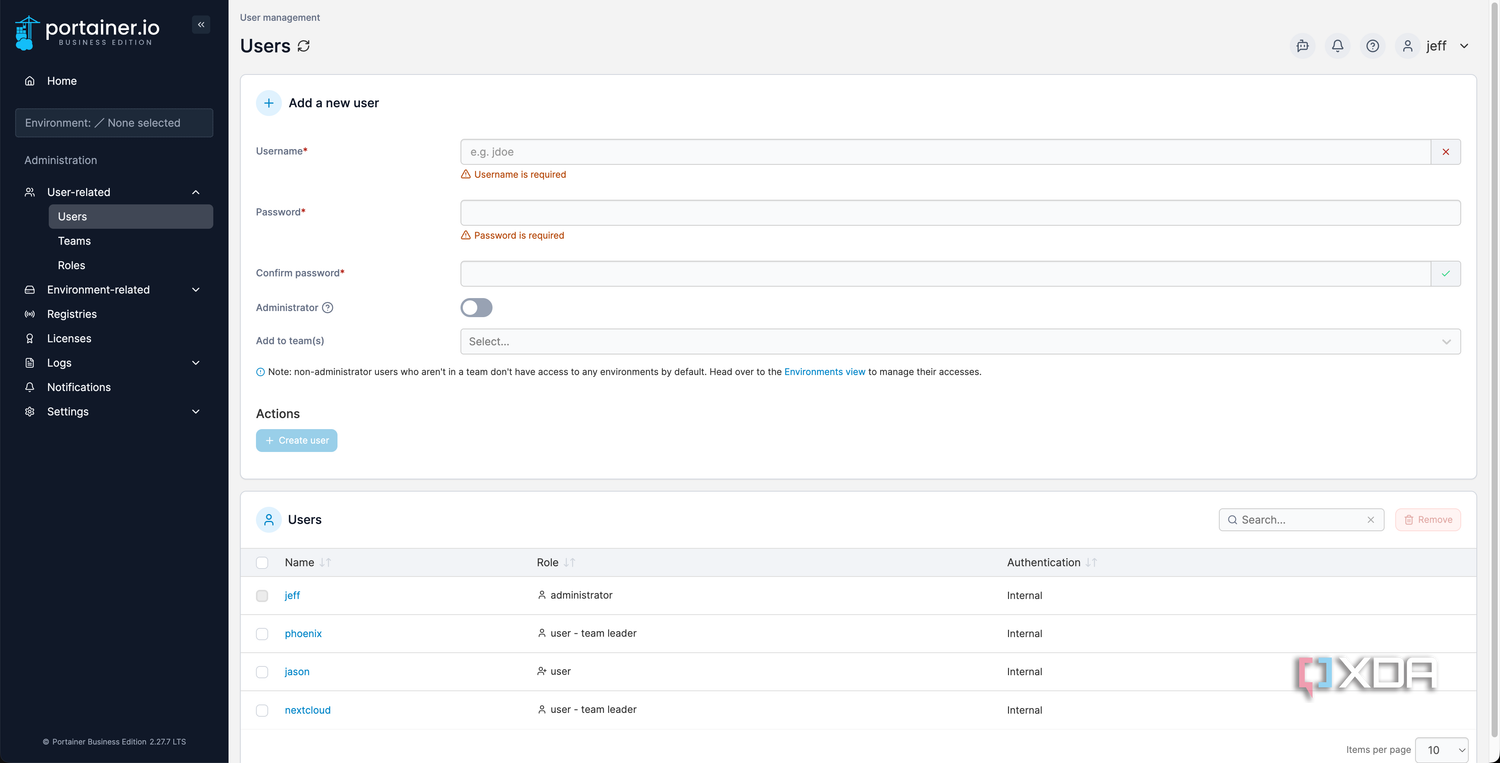The image size is (1500, 763).
Task: Click the red x icon in Username field
Action: [1446, 152]
